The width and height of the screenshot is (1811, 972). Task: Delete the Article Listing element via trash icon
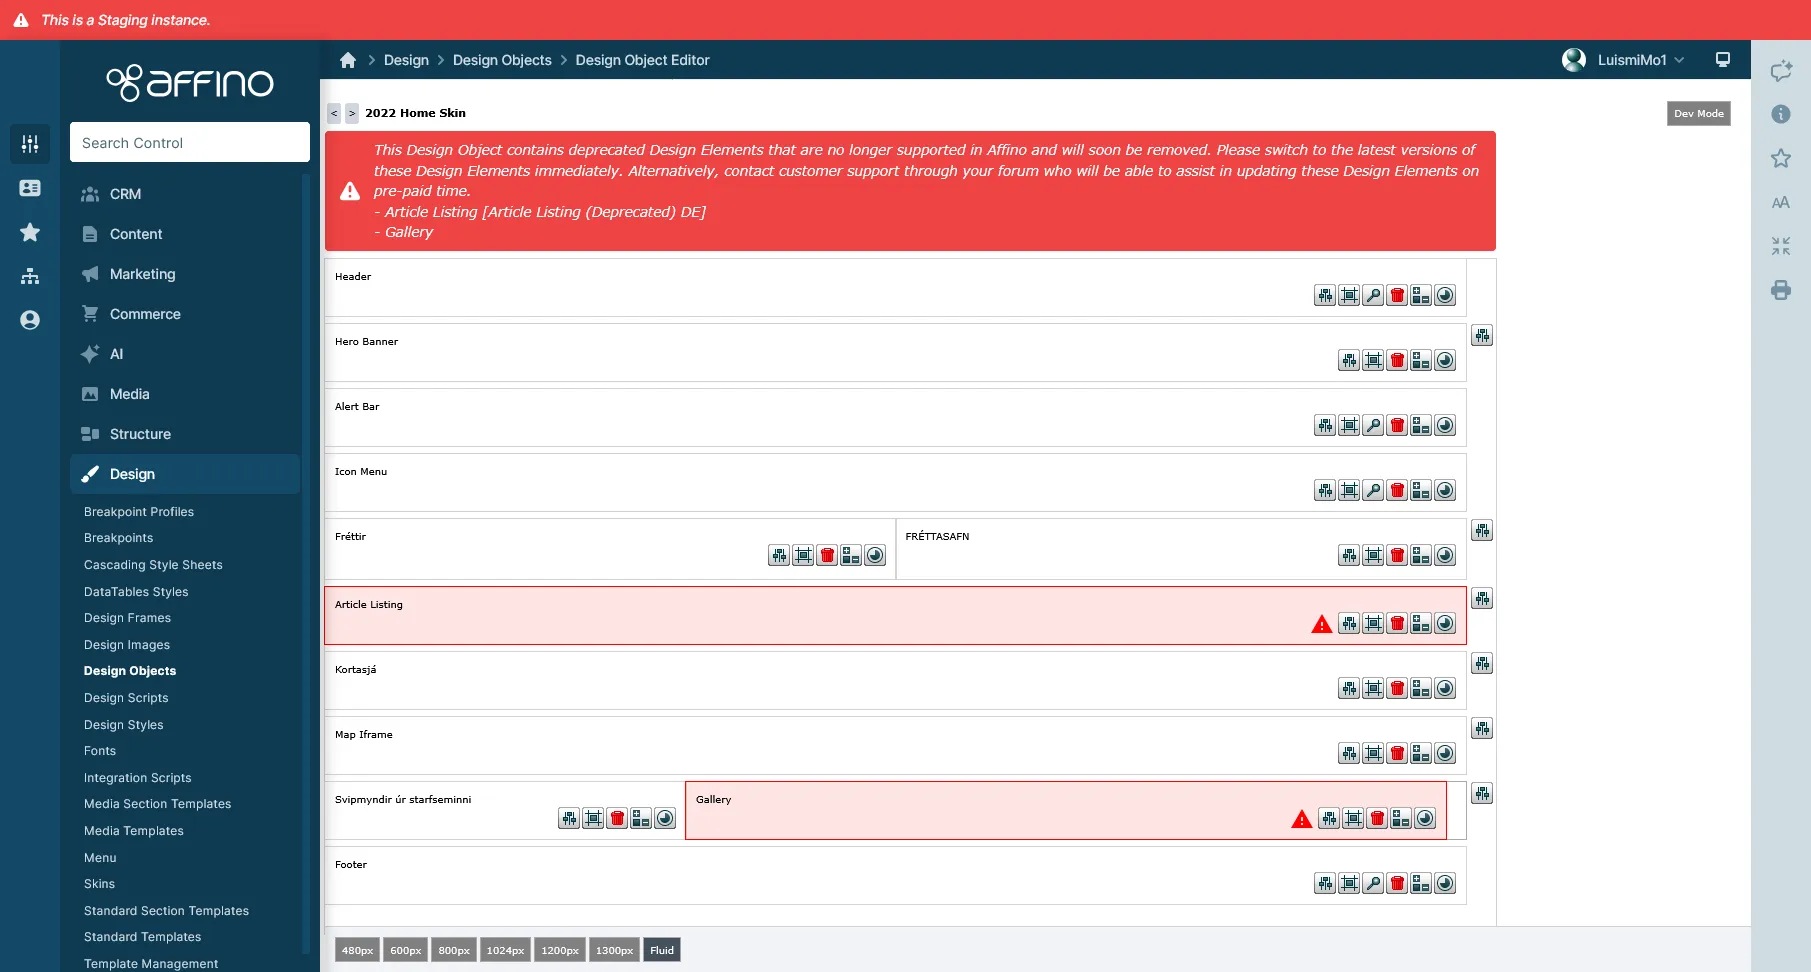click(x=1397, y=623)
